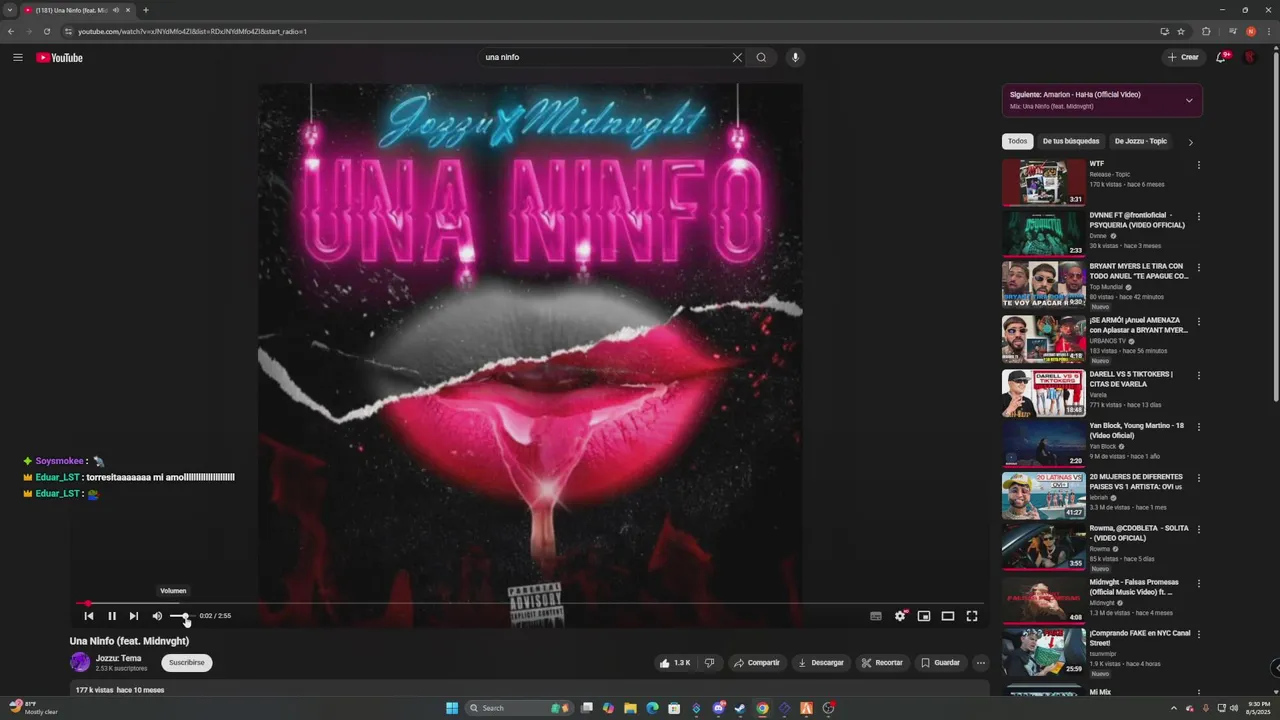Screen dimensions: 1280x720
Task: Open more actions ellipsis under video
Action: point(981,663)
